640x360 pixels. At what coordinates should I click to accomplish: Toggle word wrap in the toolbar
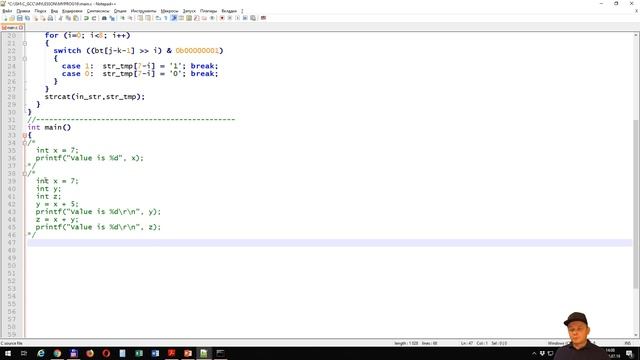(x=158, y=18)
